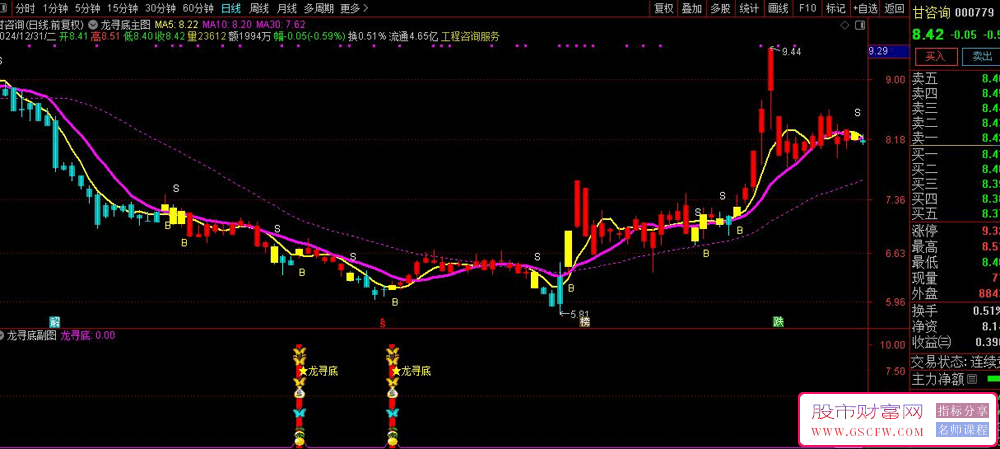Image resolution: width=1000 pixels, height=449 pixels.
Task: Select the 1分钟 period tab
Action: click(x=55, y=8)
